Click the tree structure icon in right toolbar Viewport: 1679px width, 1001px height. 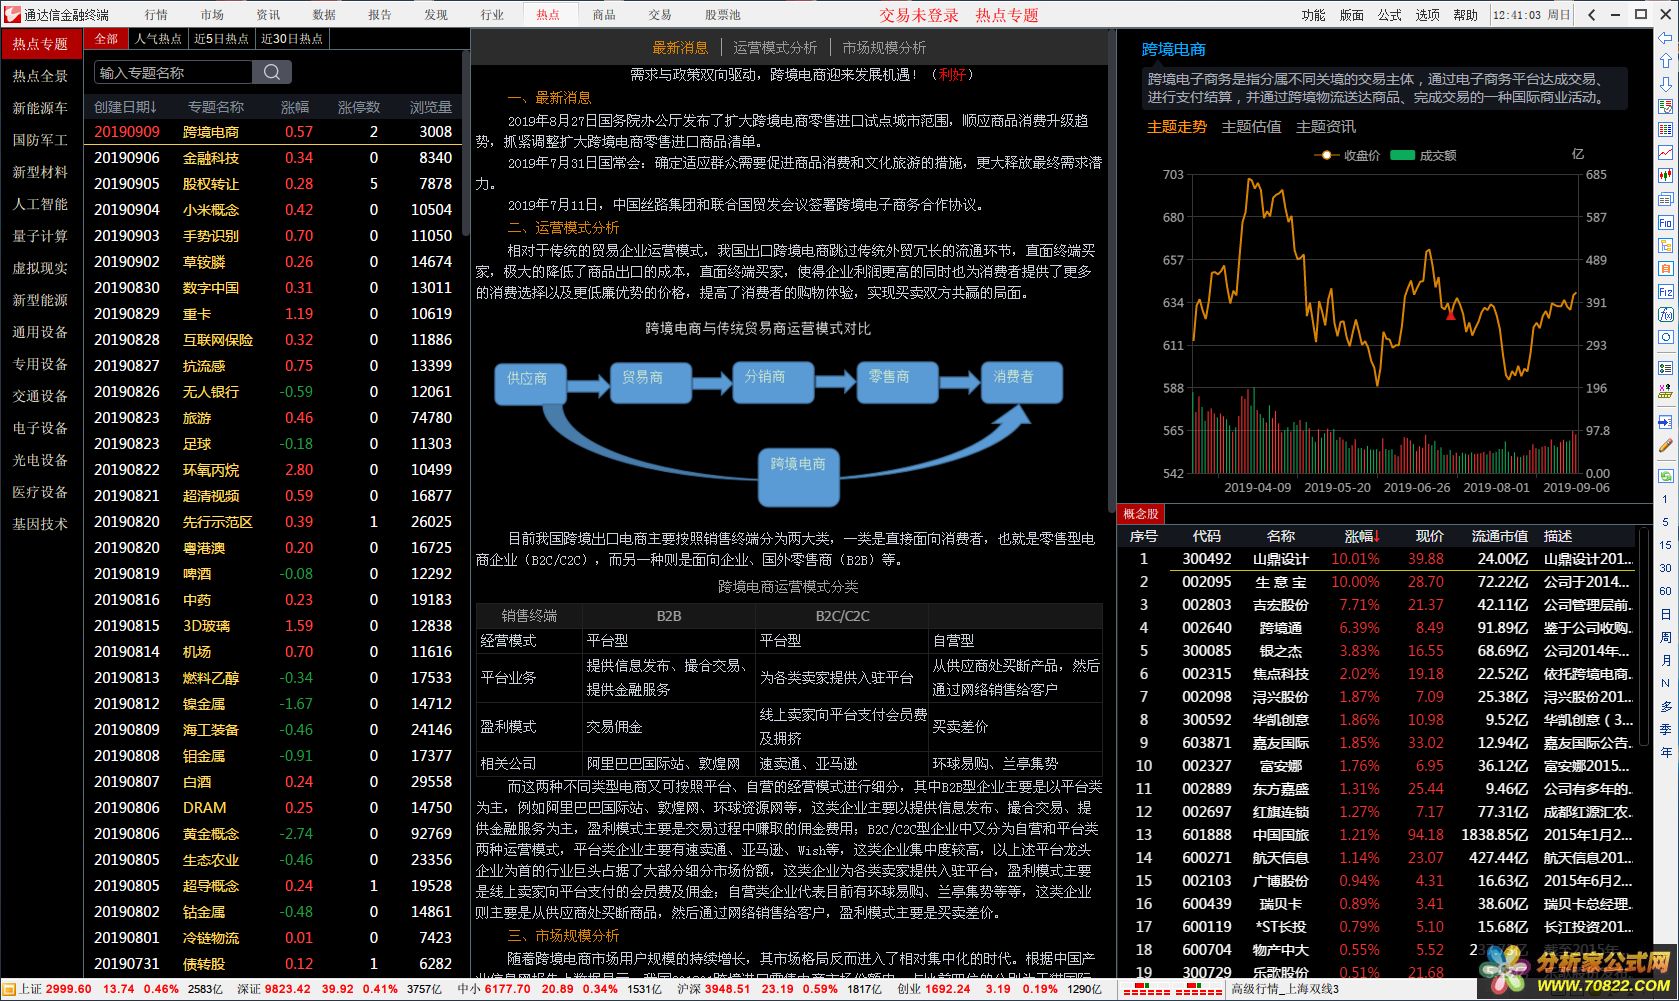tap(1665, 245)
